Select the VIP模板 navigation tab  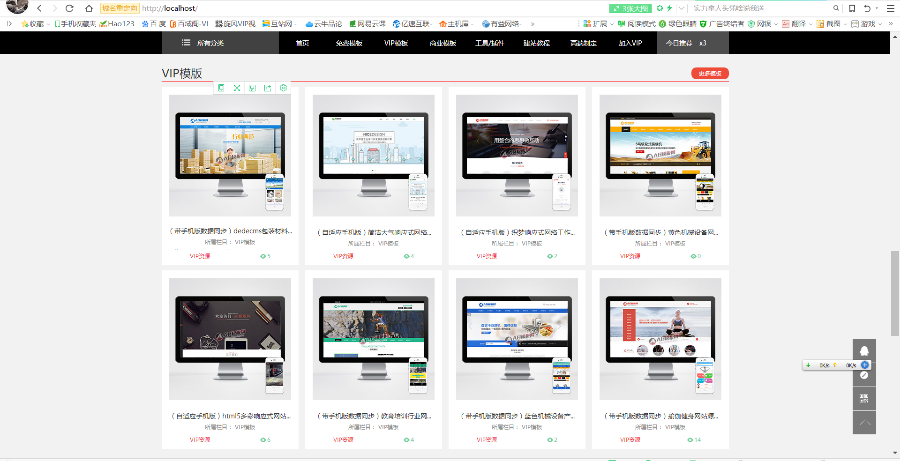point(395,43)
